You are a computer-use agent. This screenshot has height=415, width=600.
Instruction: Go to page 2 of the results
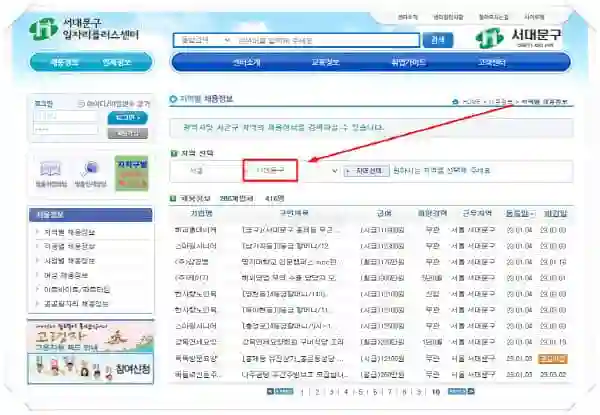tap(317, 392)
